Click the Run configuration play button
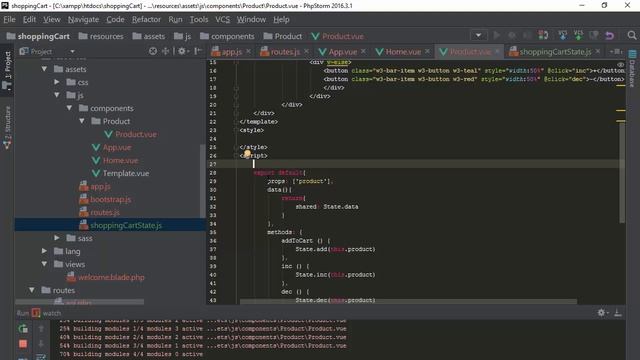640x360 pixels. (497, 36)
